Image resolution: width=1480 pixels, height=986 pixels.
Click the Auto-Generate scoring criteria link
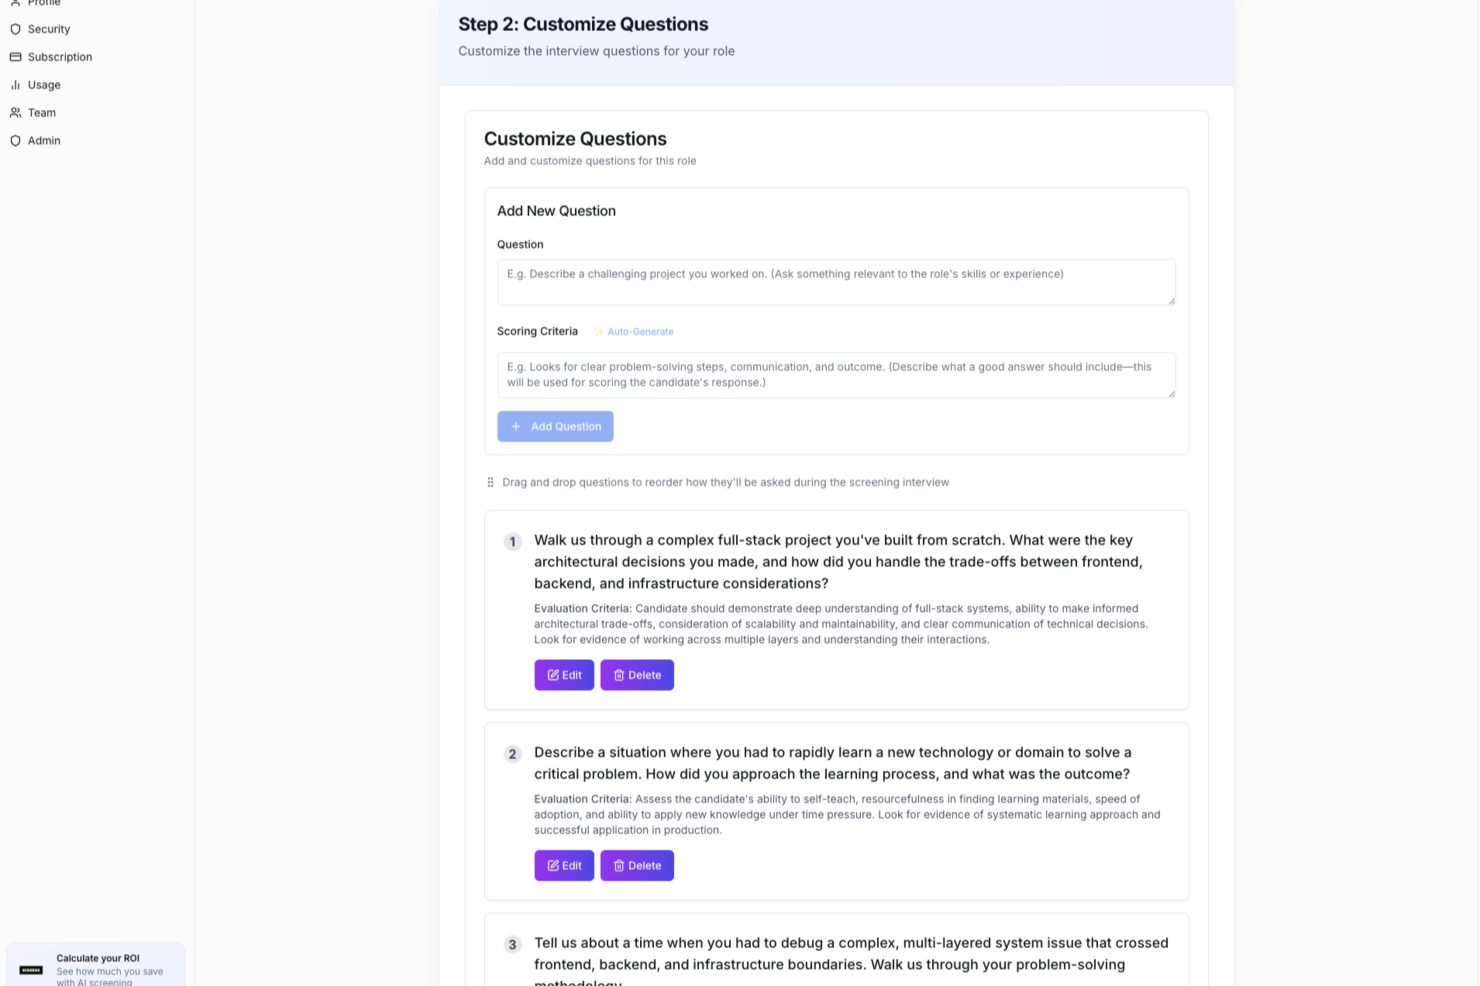coord(640,332)
